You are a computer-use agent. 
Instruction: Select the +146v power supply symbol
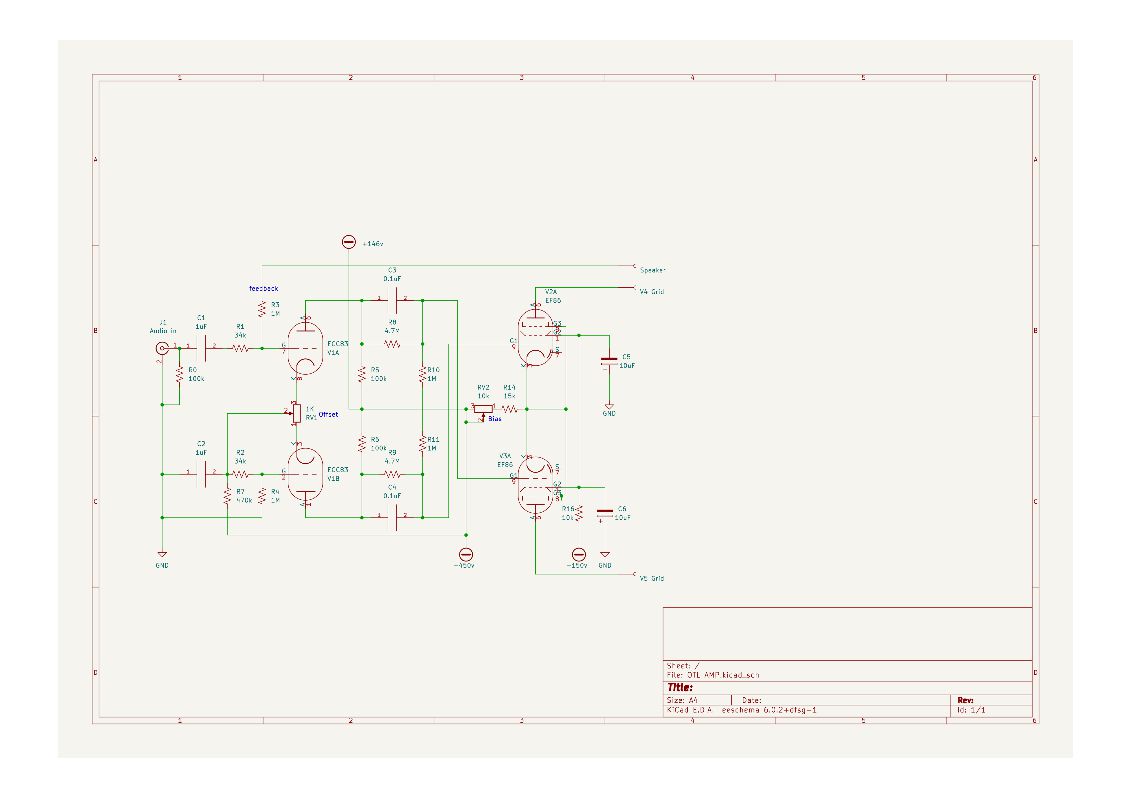[x=349, y=243]
